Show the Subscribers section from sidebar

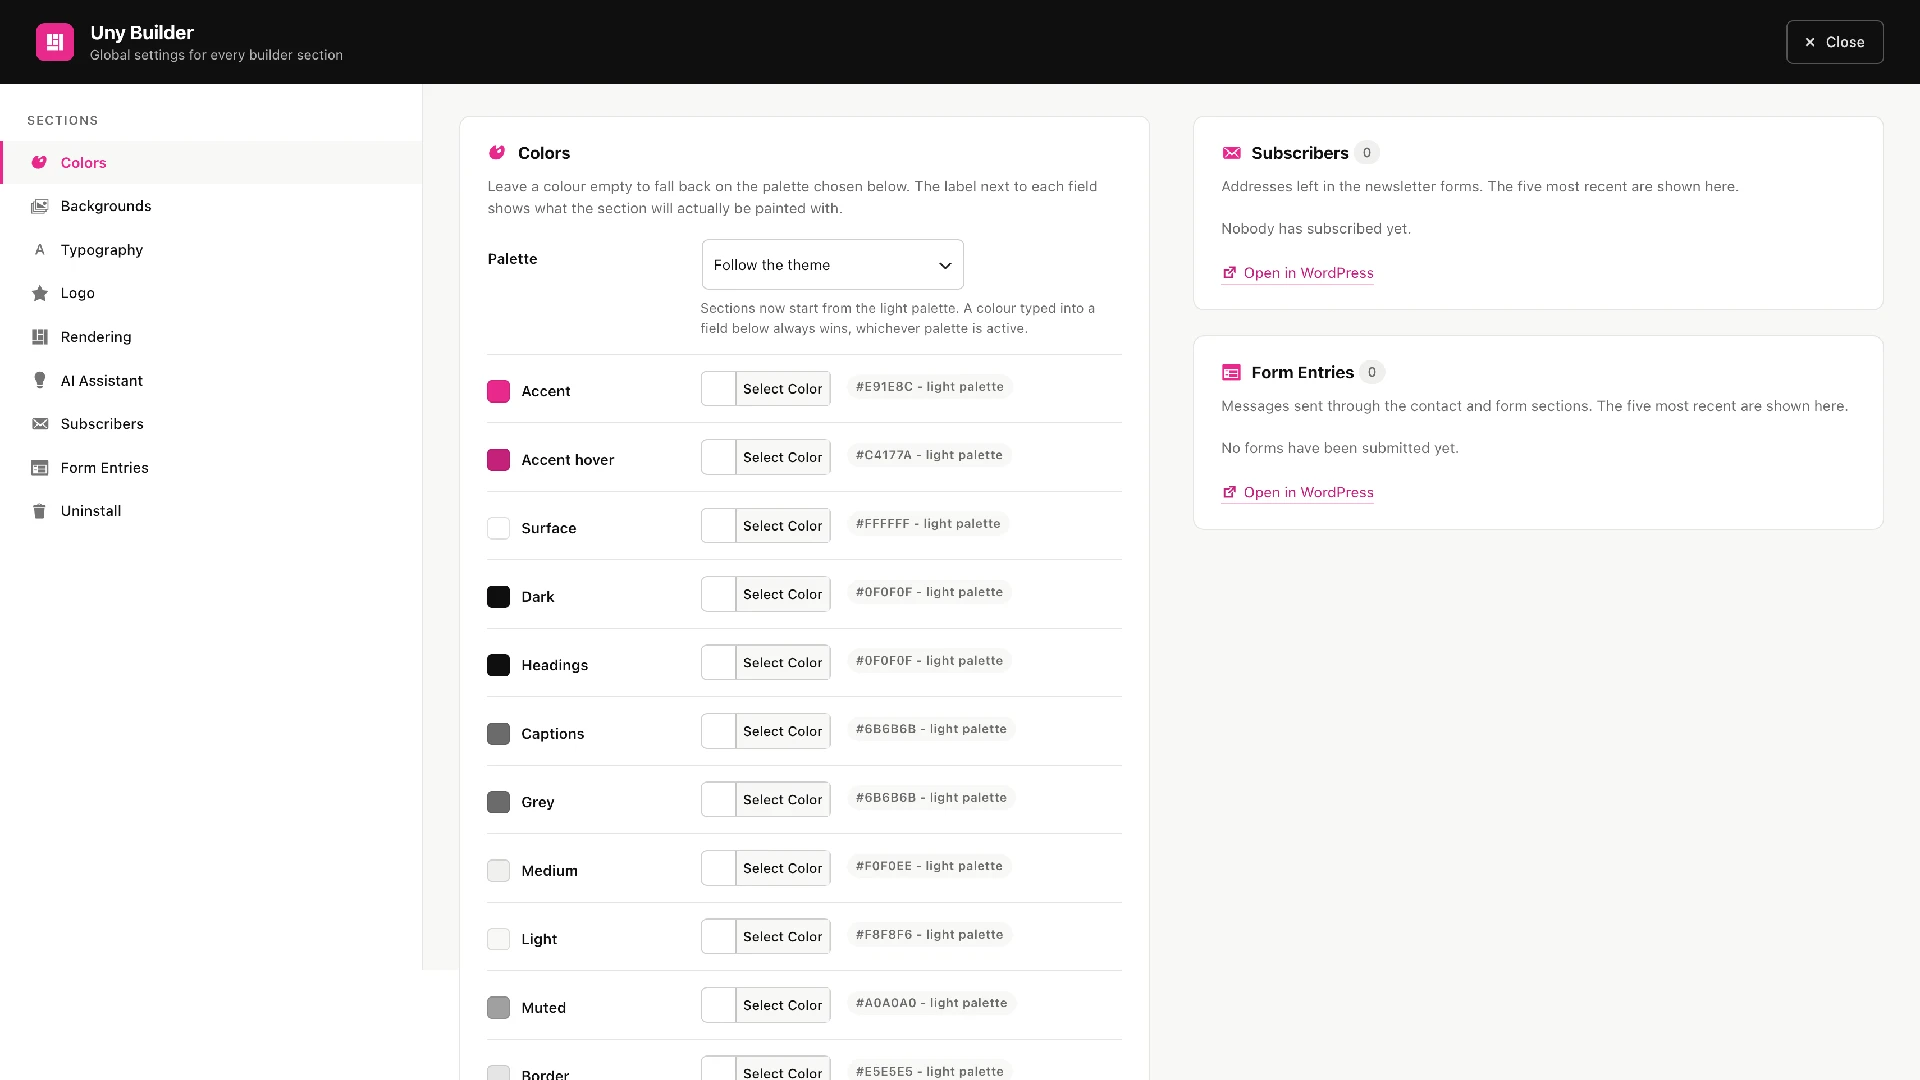coord(211,424)
